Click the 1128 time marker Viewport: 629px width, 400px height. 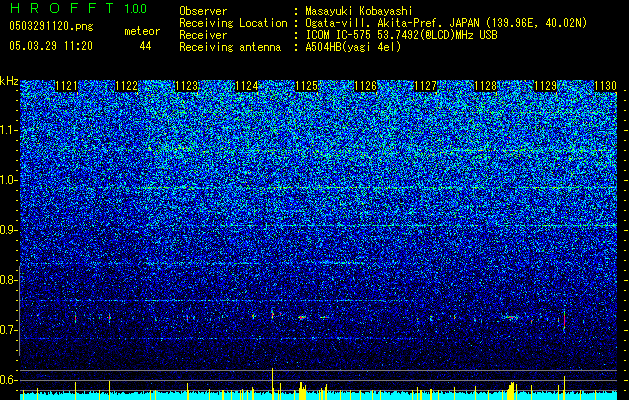[x=485, y=86]
